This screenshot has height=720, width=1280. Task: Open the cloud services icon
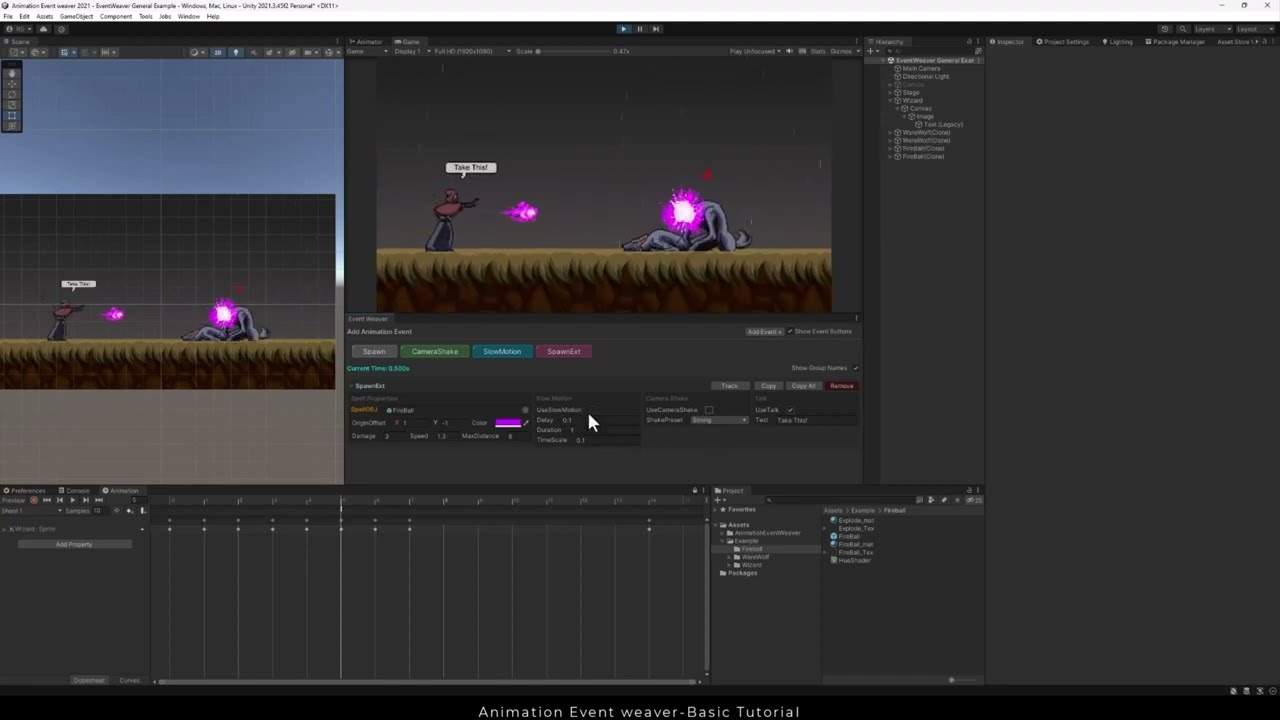pyautogui.click(x=43, y=29)
